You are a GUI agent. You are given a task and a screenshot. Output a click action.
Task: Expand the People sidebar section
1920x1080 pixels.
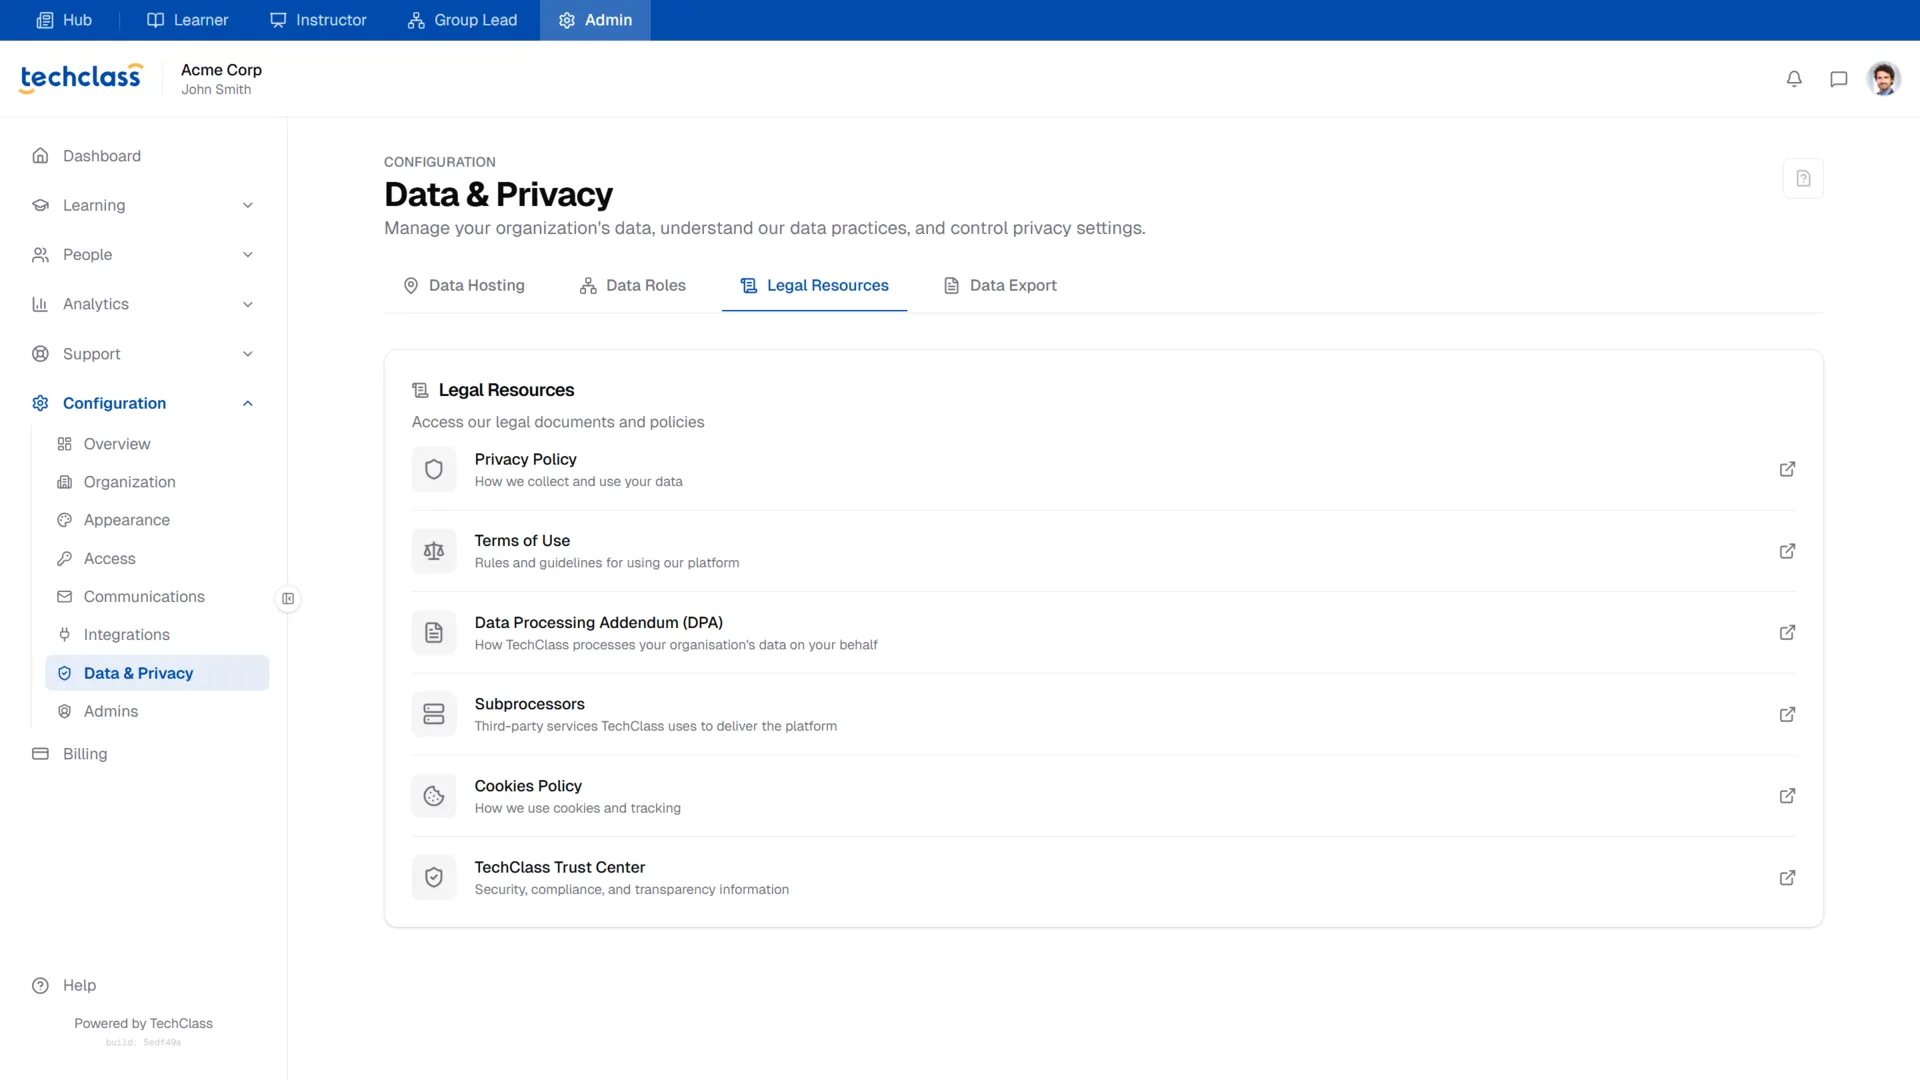(143, 255)
